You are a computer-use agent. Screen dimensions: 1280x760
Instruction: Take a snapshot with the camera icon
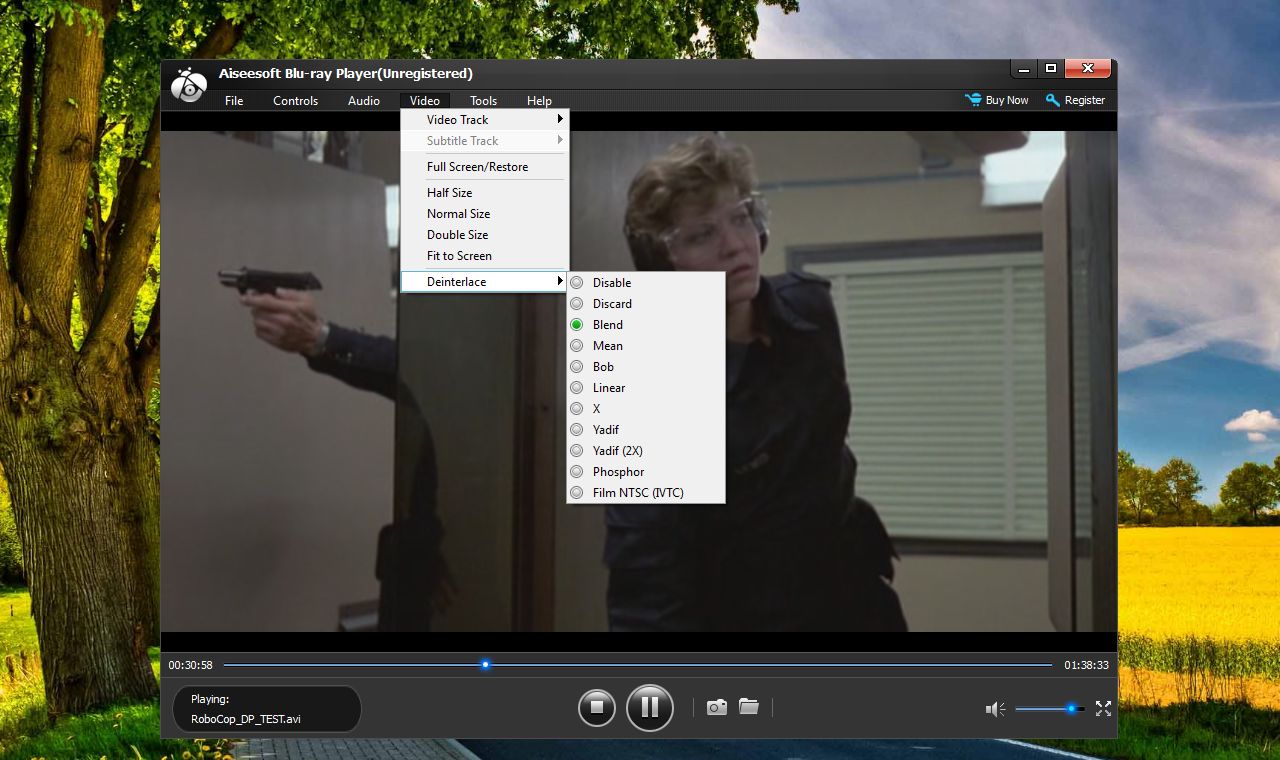[717, 707]
